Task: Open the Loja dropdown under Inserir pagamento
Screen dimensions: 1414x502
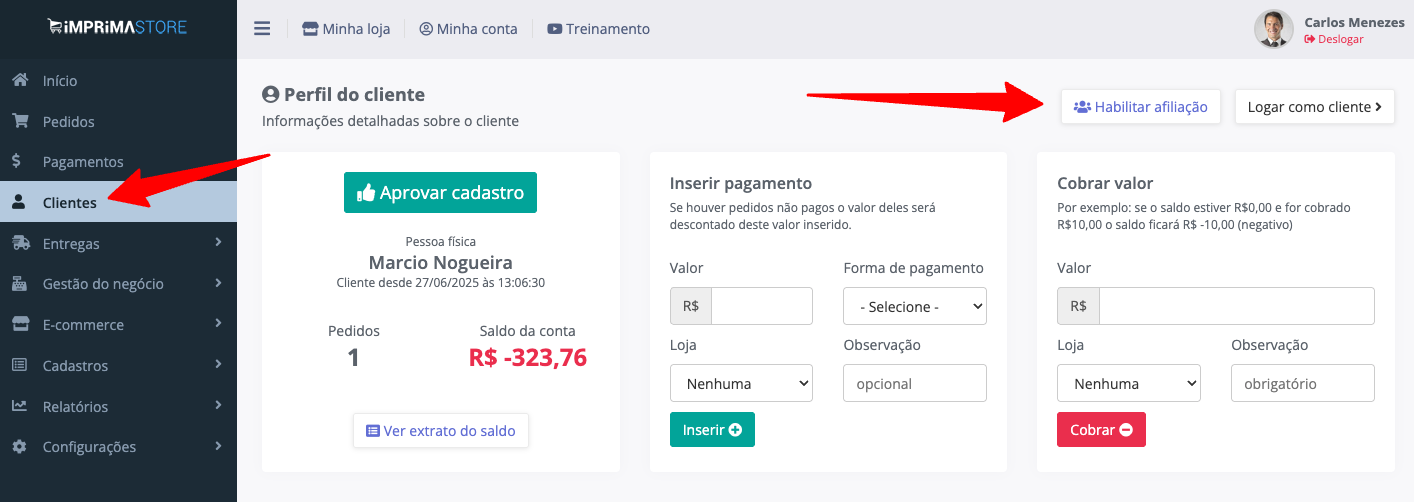Action: (741, 383)
